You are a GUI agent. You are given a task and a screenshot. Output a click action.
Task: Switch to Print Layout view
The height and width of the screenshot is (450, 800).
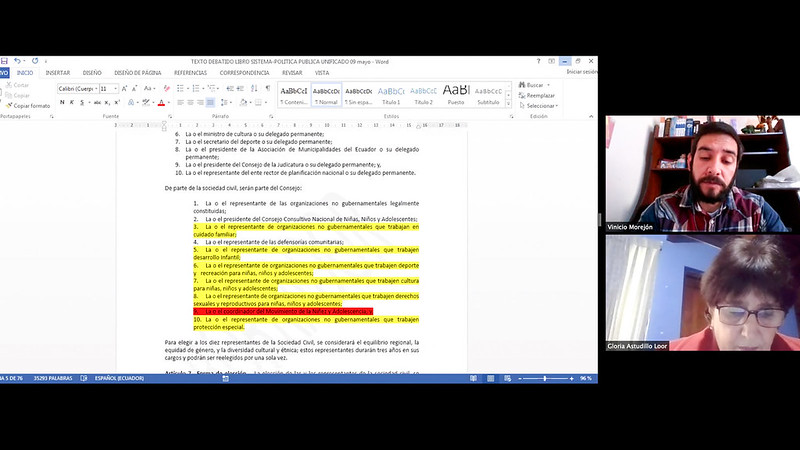[x=490, y=379]
